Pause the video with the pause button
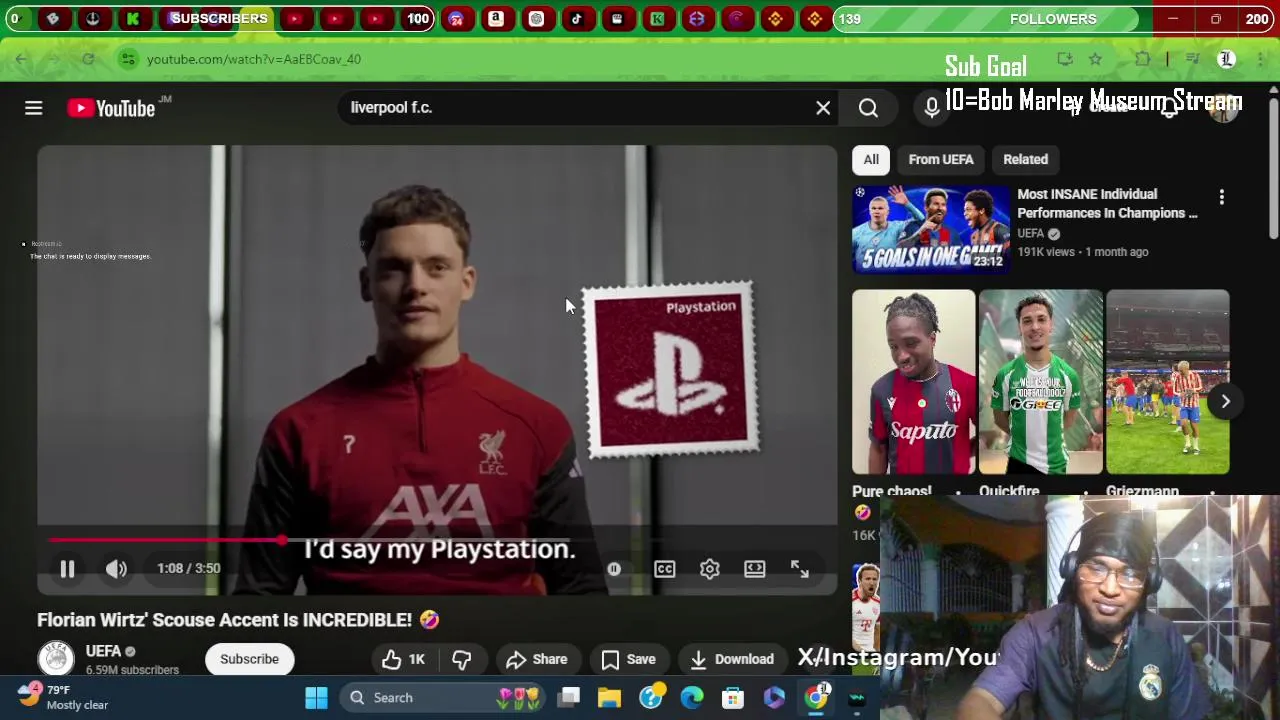1280x720 pixels. click(x=67, y=568)
